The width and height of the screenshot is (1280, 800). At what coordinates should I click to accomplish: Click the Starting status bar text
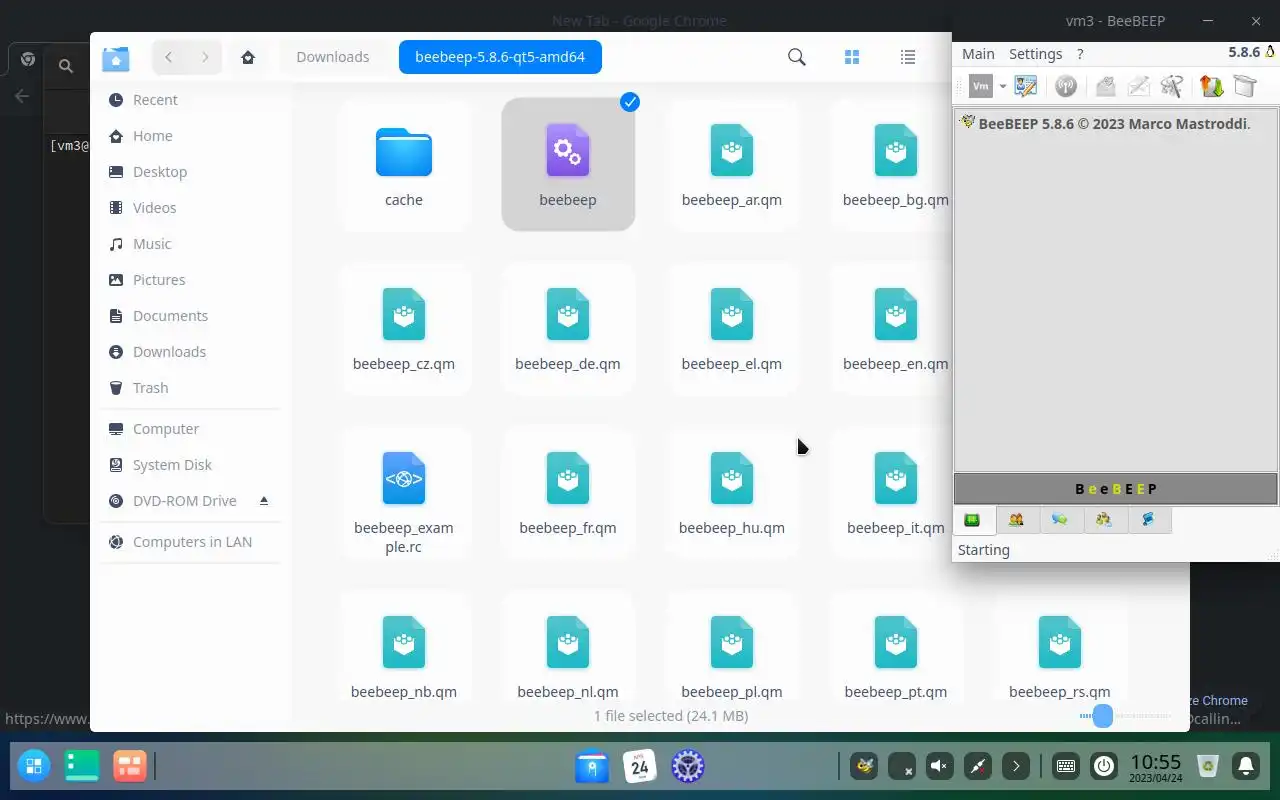(x=984, y=550)
